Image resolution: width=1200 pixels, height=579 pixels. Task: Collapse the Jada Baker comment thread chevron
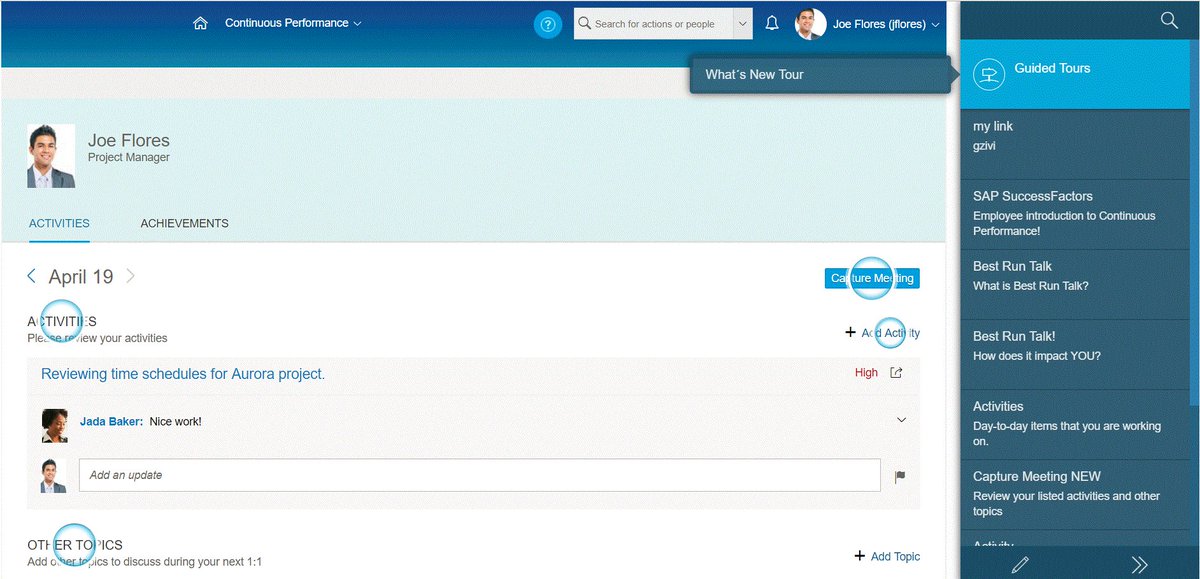click(899, 421)
